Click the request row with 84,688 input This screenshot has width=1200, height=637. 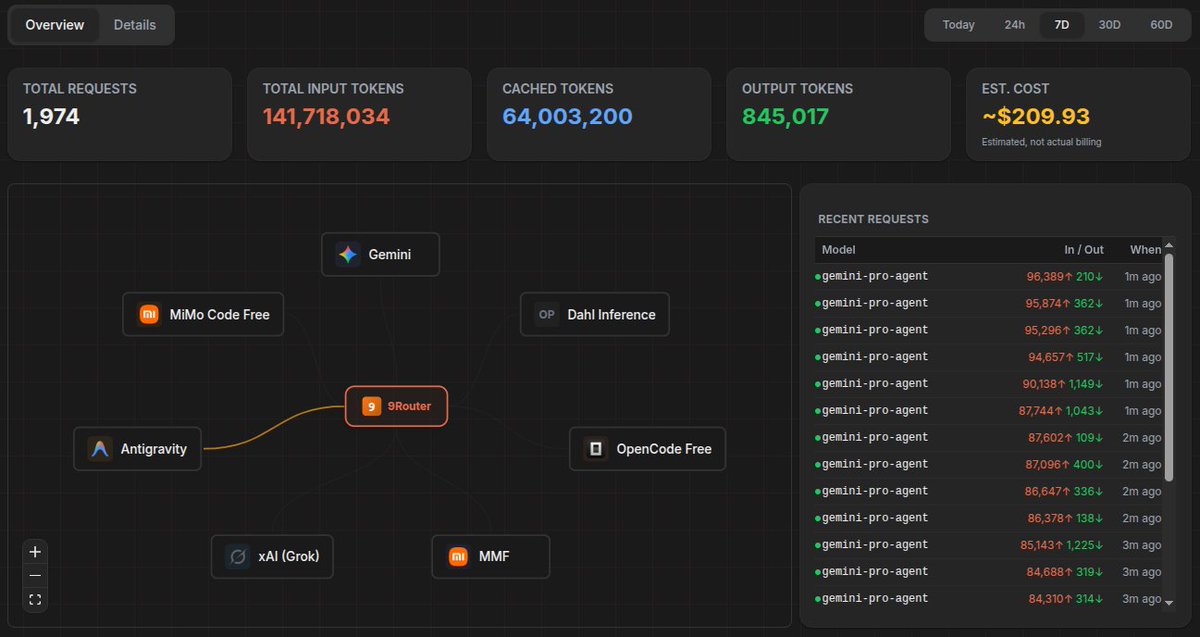click(989, 572)
